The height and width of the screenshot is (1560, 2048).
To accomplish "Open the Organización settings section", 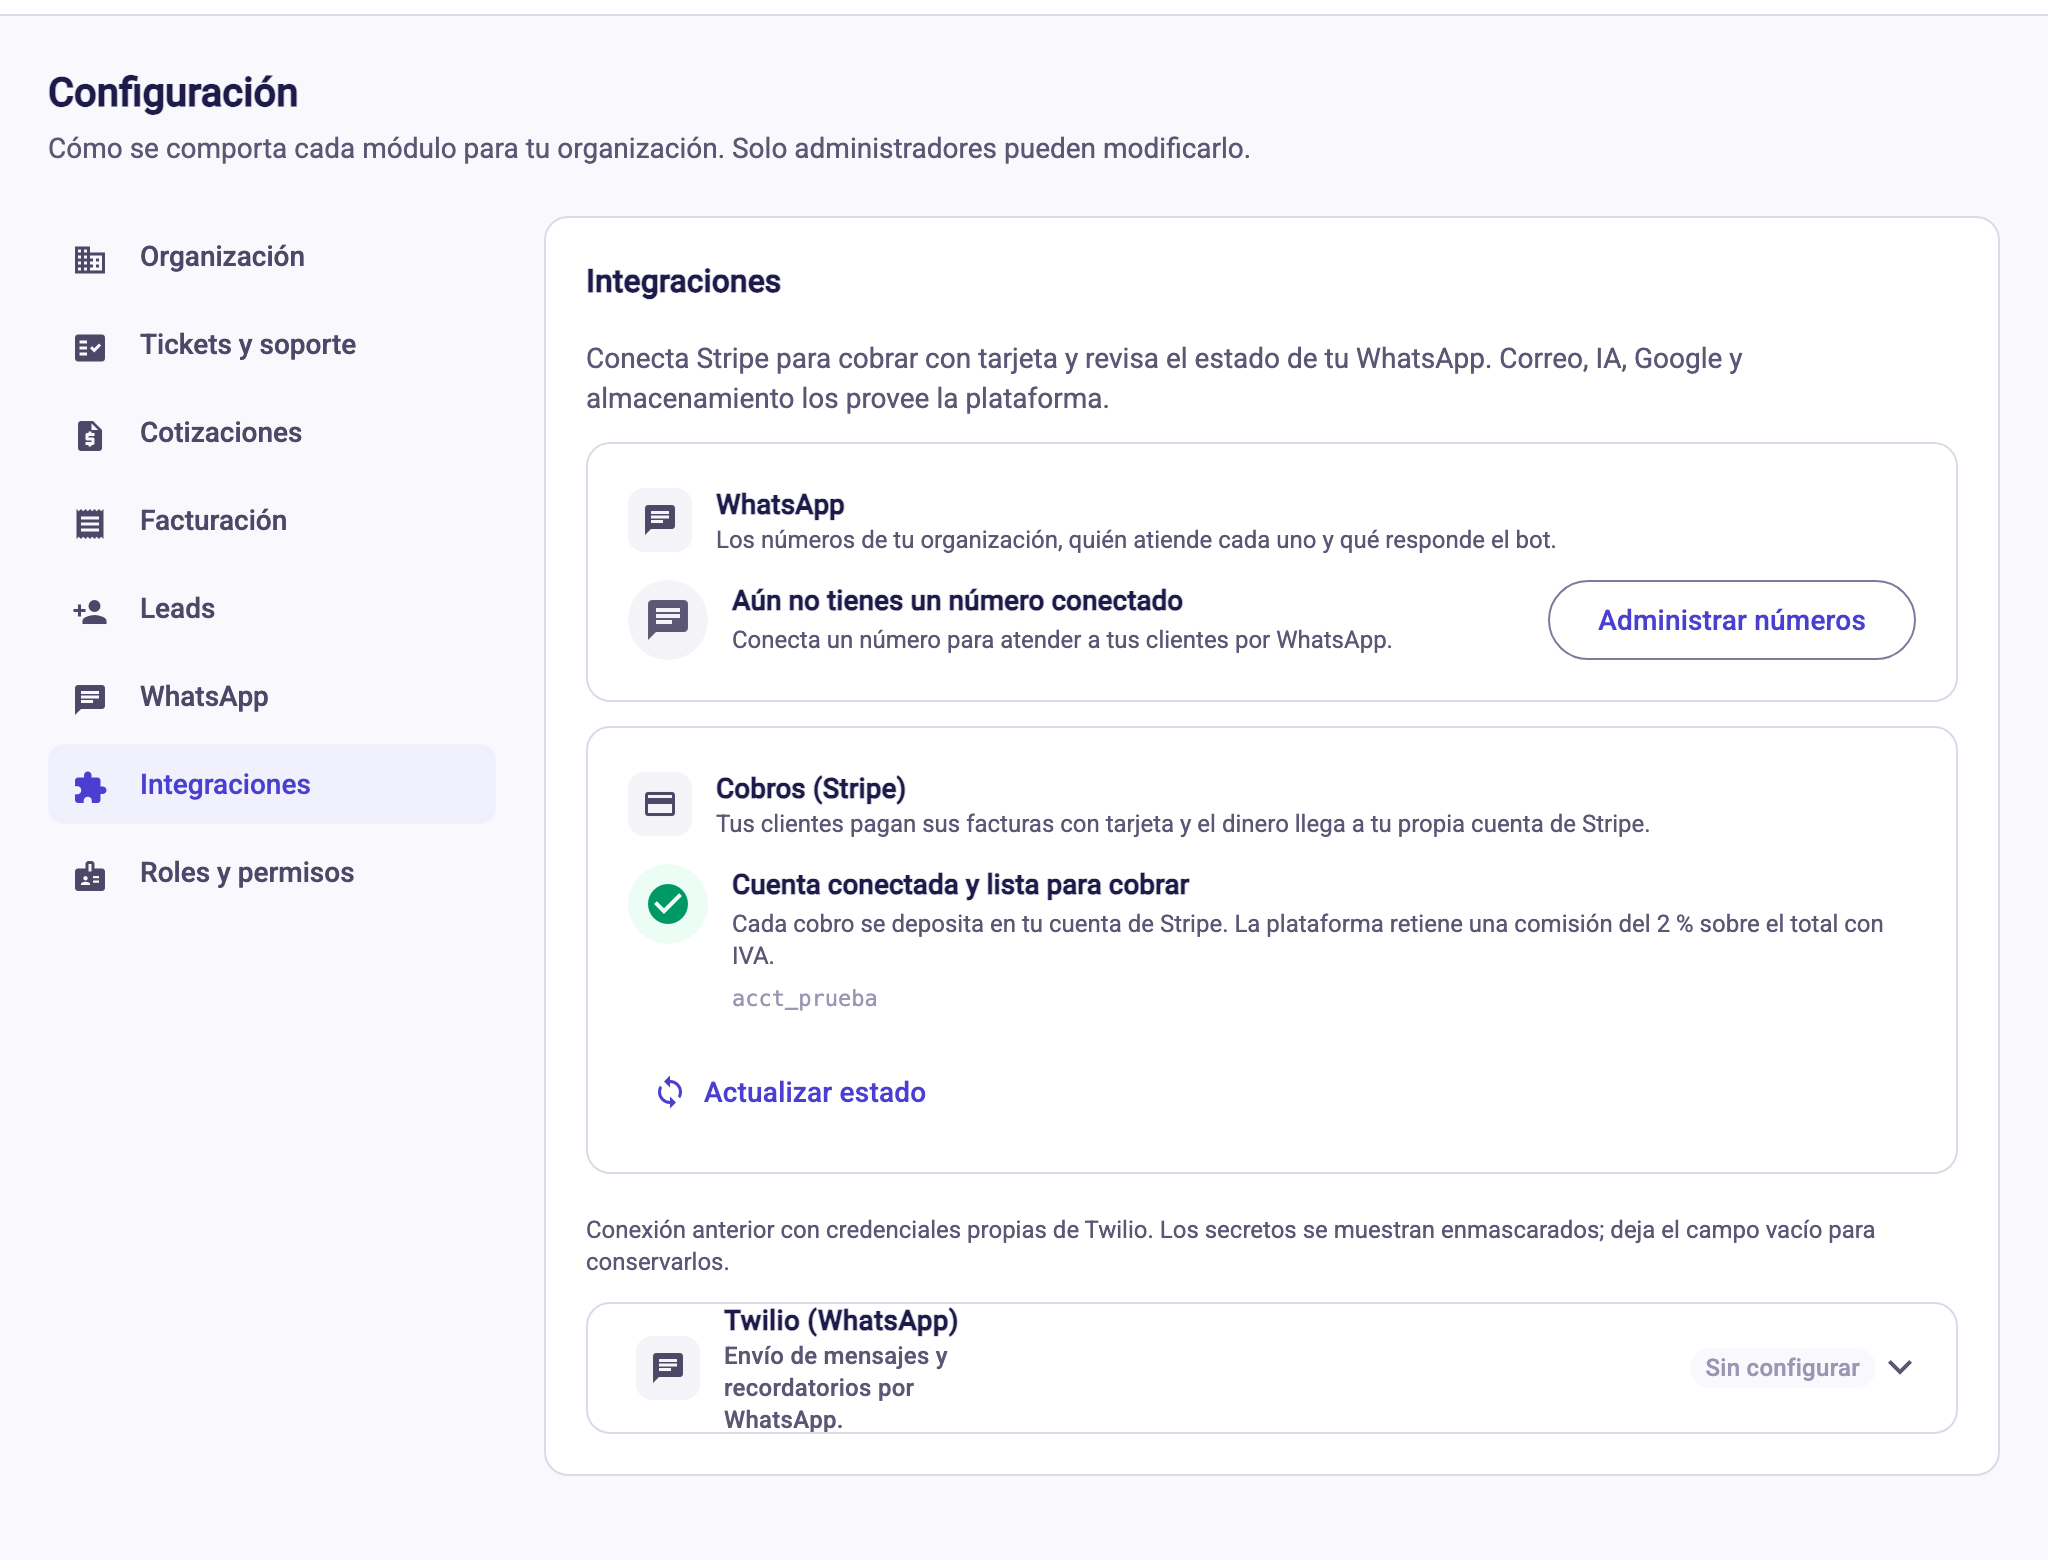I will click(272, 257).
